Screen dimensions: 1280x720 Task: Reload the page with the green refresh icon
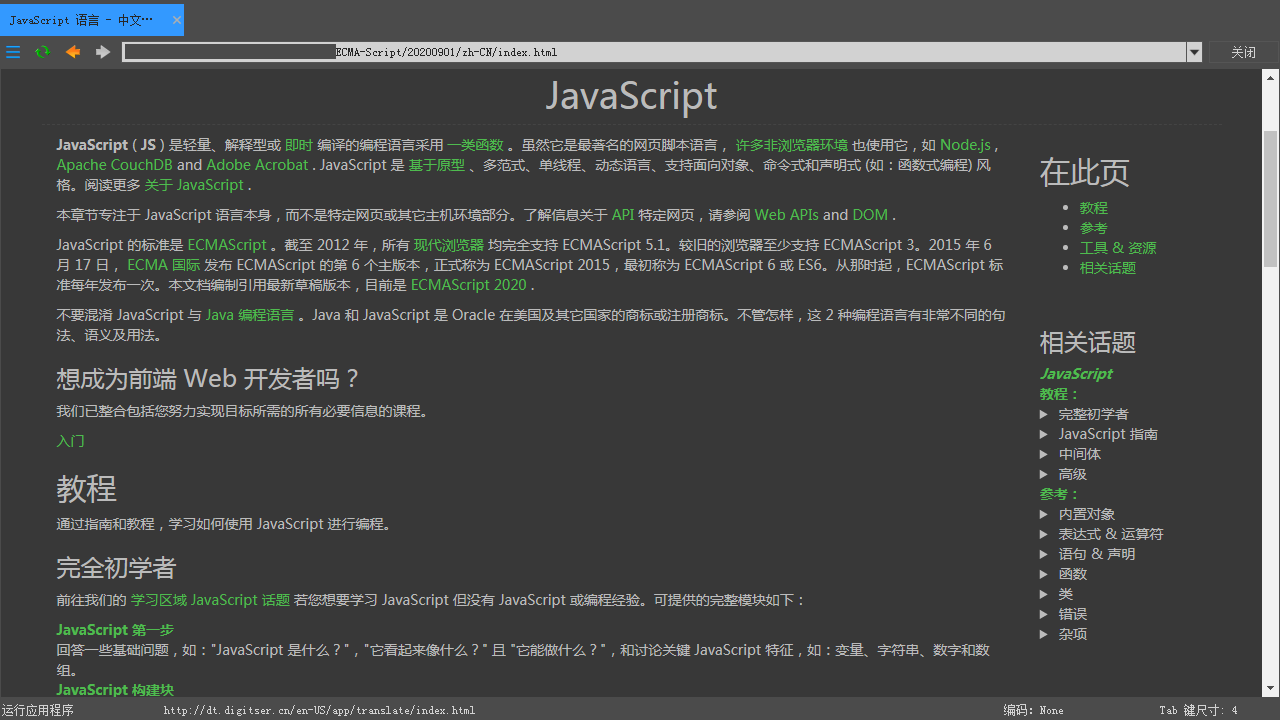(x=42, y=52)
